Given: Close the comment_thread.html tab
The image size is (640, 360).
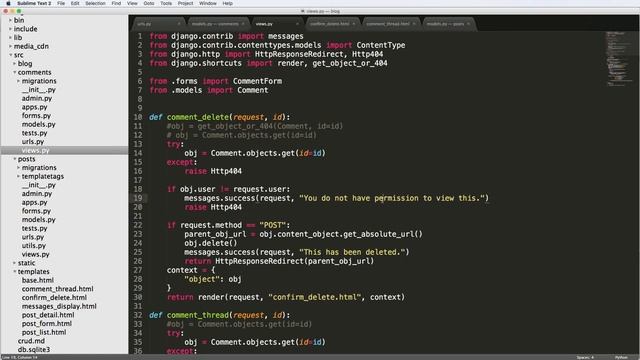Looking at the screenshot, I should pos(414,24).
